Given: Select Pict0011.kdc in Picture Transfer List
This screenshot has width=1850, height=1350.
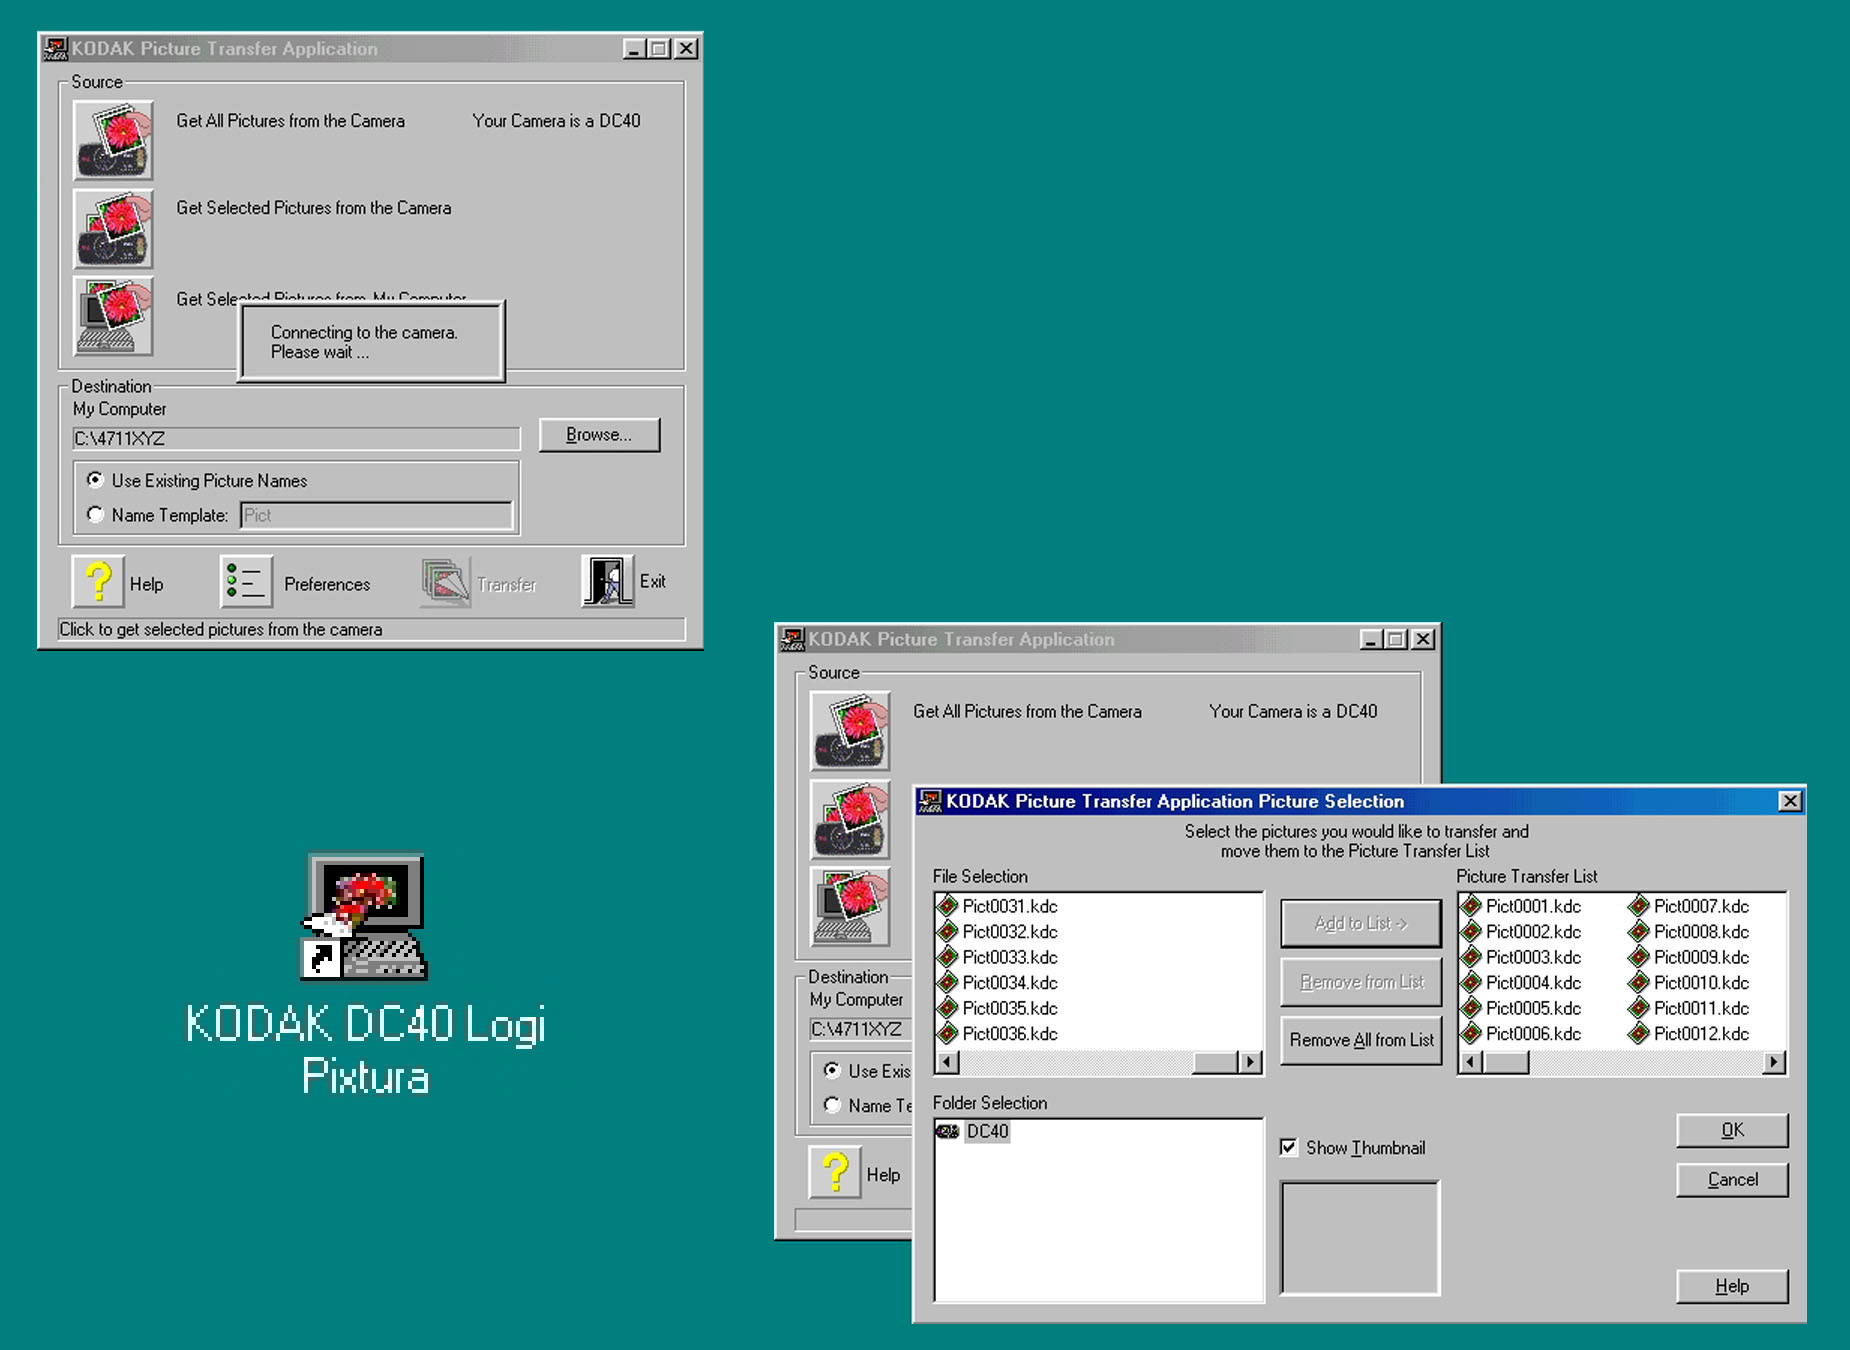Looking at the screenshot, I should click(1689, 1008).
